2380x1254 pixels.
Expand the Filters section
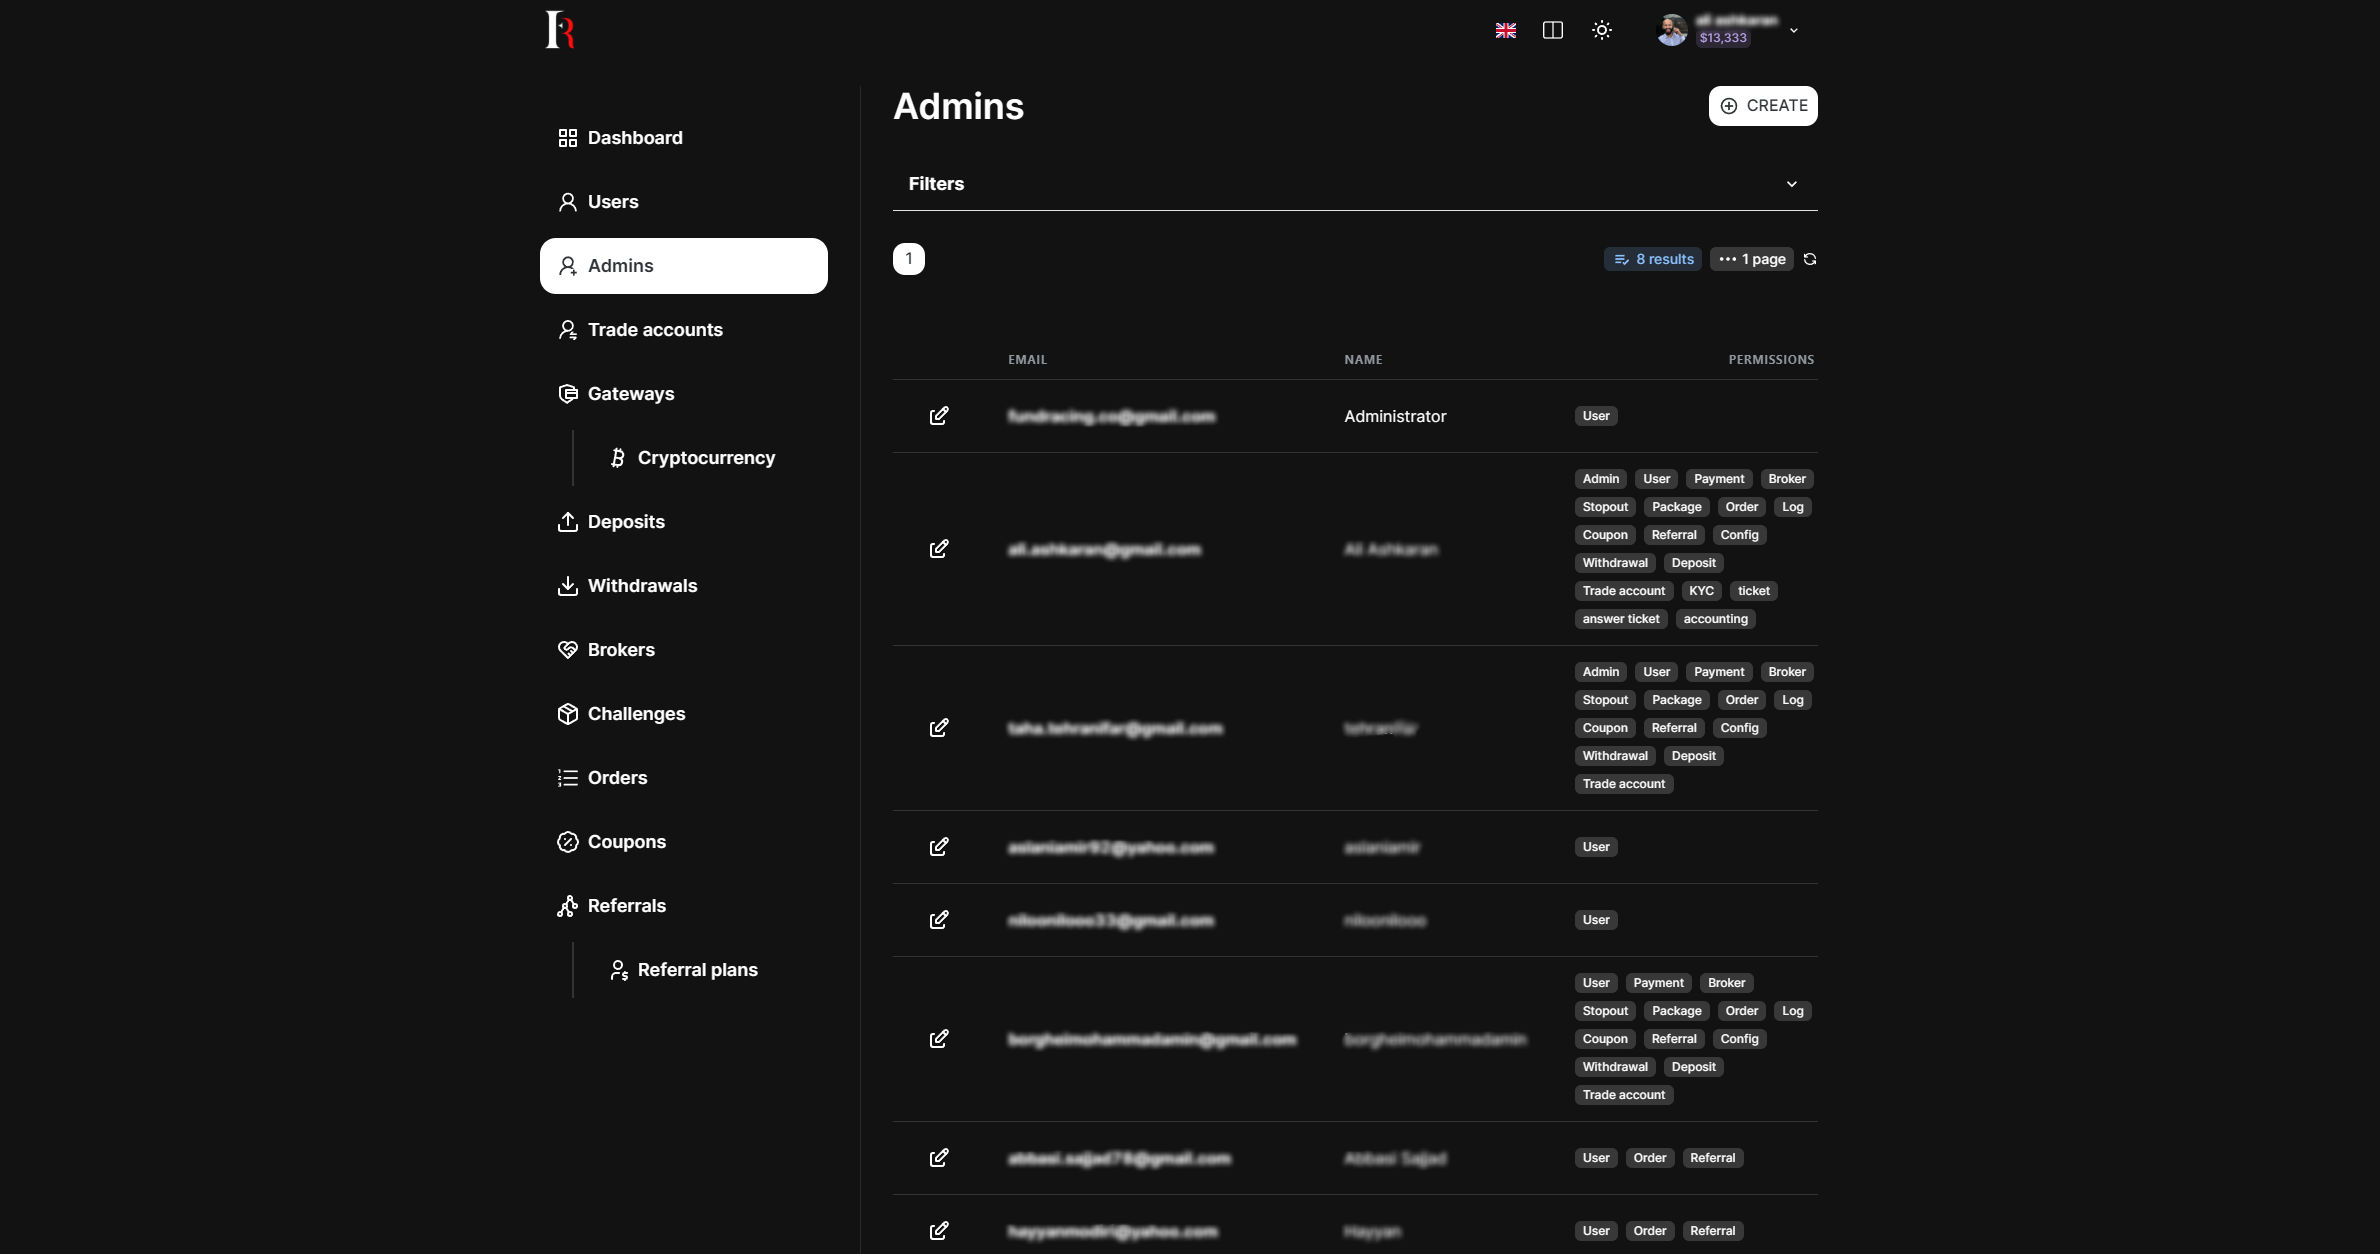[1354, 184]
